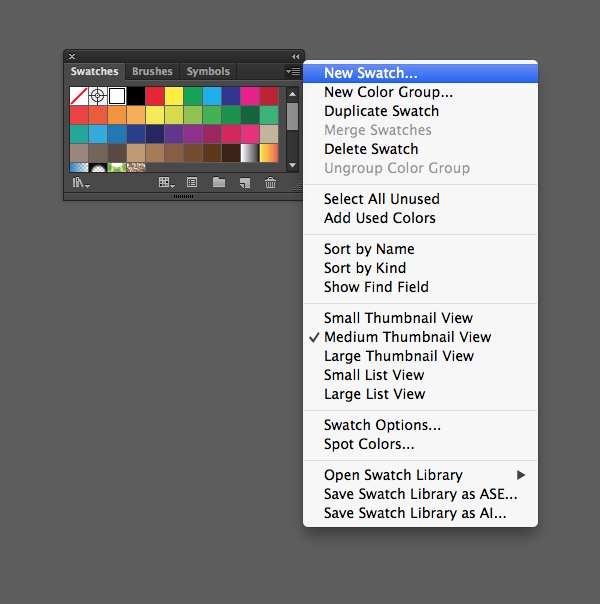This screenshot has height=604, width=600.
Task: Toggle the checked Medium Thumbnail View option
Action: [407, 337]
